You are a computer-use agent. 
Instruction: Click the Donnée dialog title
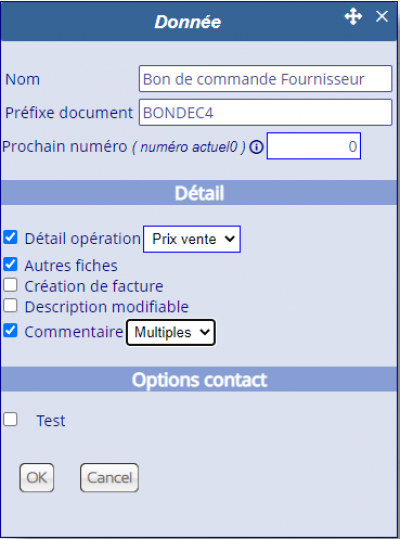(x=188, y=22)
